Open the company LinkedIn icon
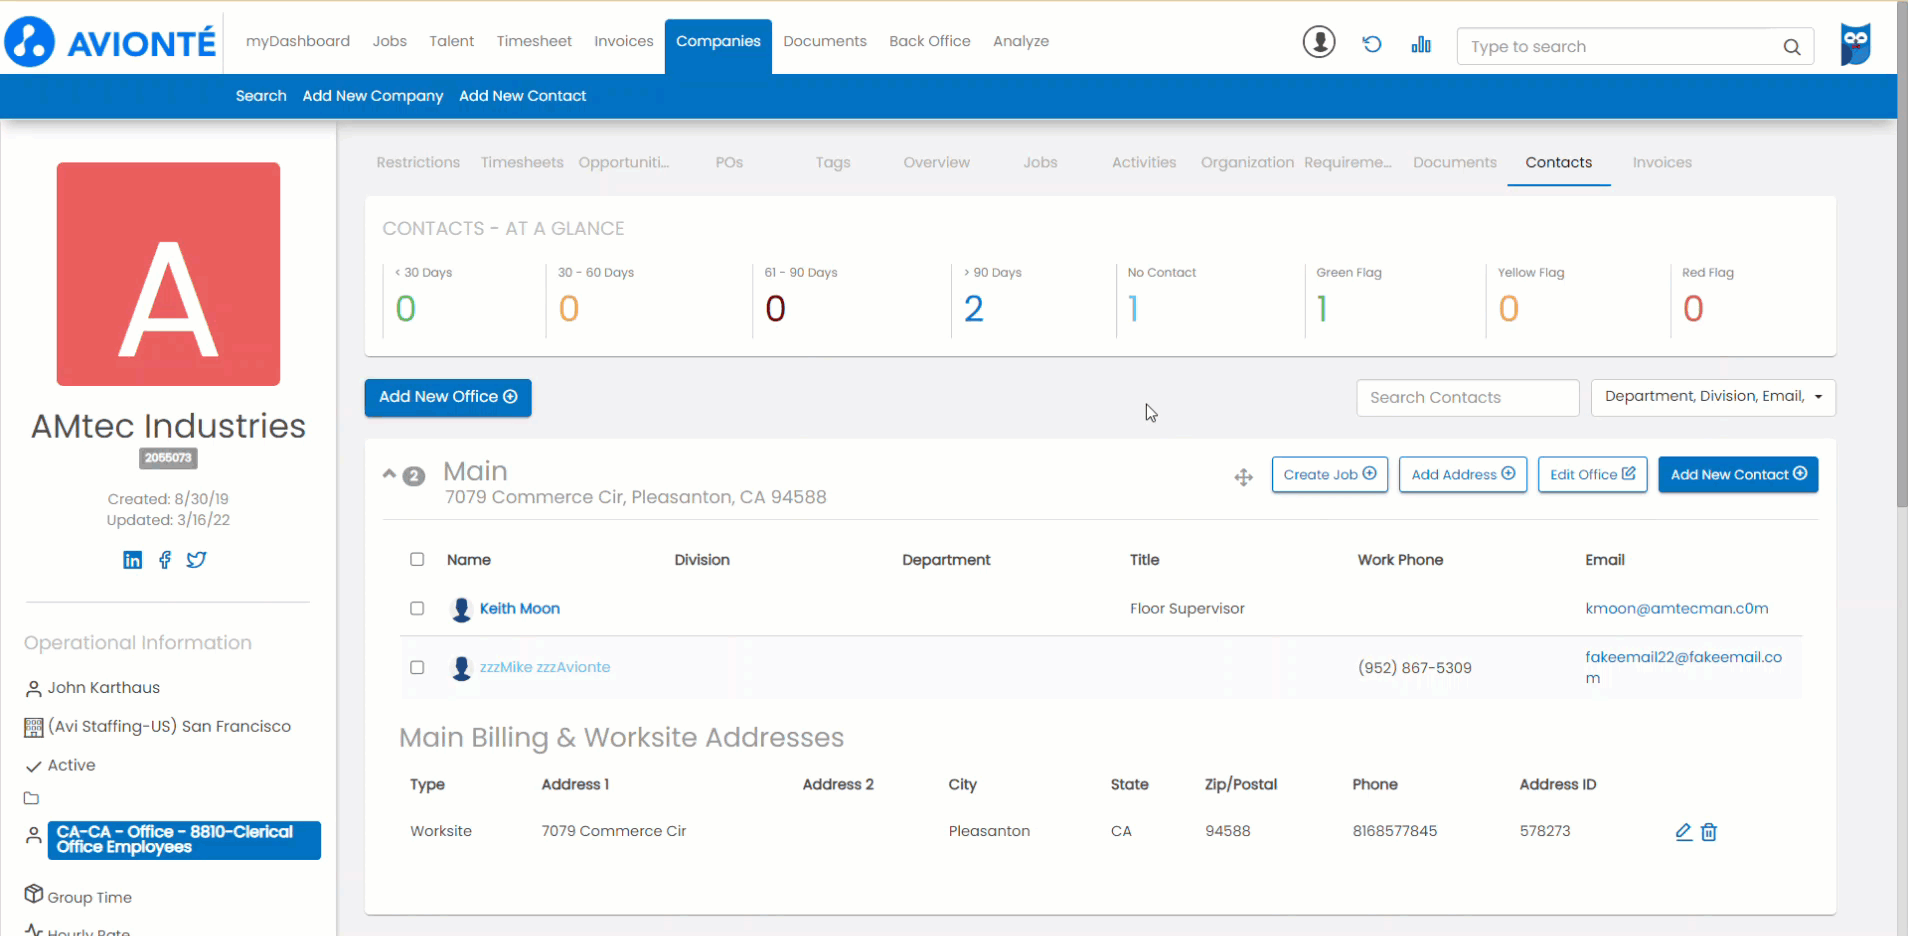The width and height of the screenshot is (1908, 936). tap(132, 560)
